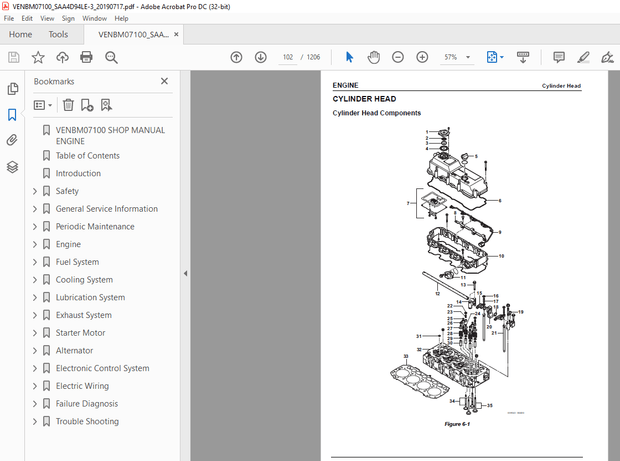Switch to the Home tab
The image size is (620, 461).
pos(21,34)
